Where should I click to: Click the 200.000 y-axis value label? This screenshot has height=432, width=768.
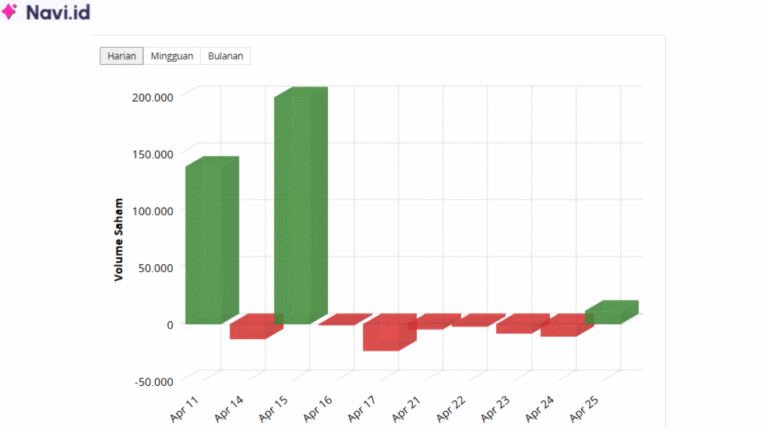(152, 96)
